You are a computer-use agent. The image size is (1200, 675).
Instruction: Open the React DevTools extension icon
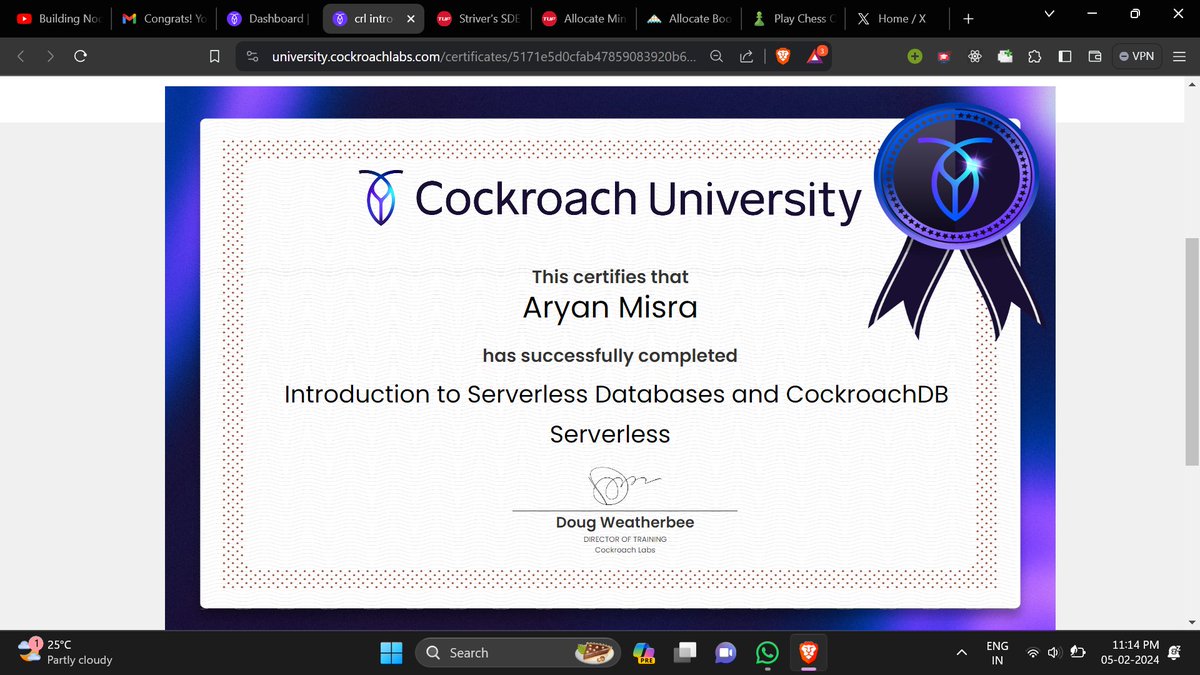coord(973,56)
